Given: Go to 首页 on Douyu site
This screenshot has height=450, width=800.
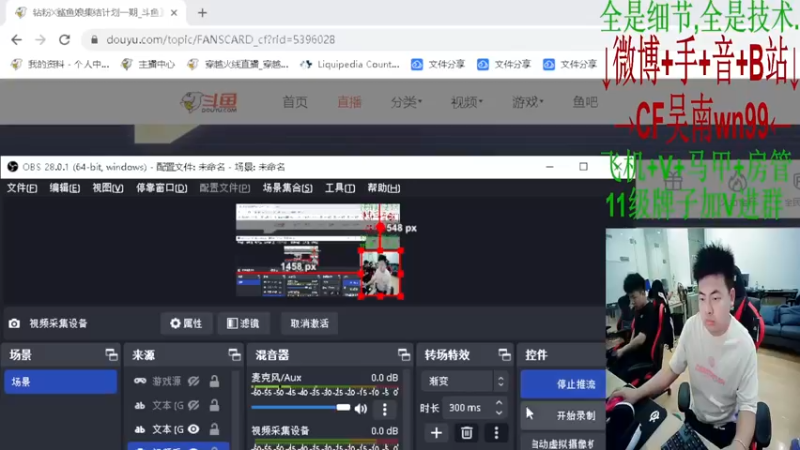Looking at the screenshot, I should pyautogui.click(x=295, y=102).
